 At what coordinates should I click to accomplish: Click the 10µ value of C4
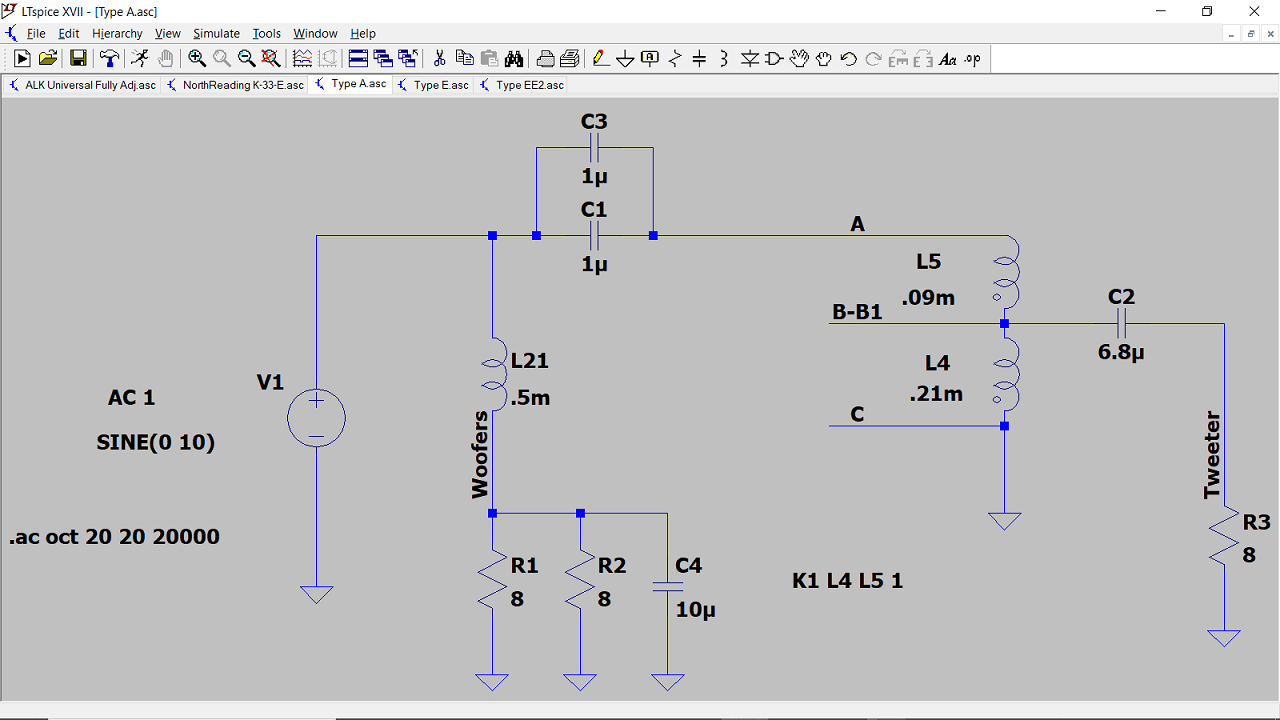pos(696,610)
